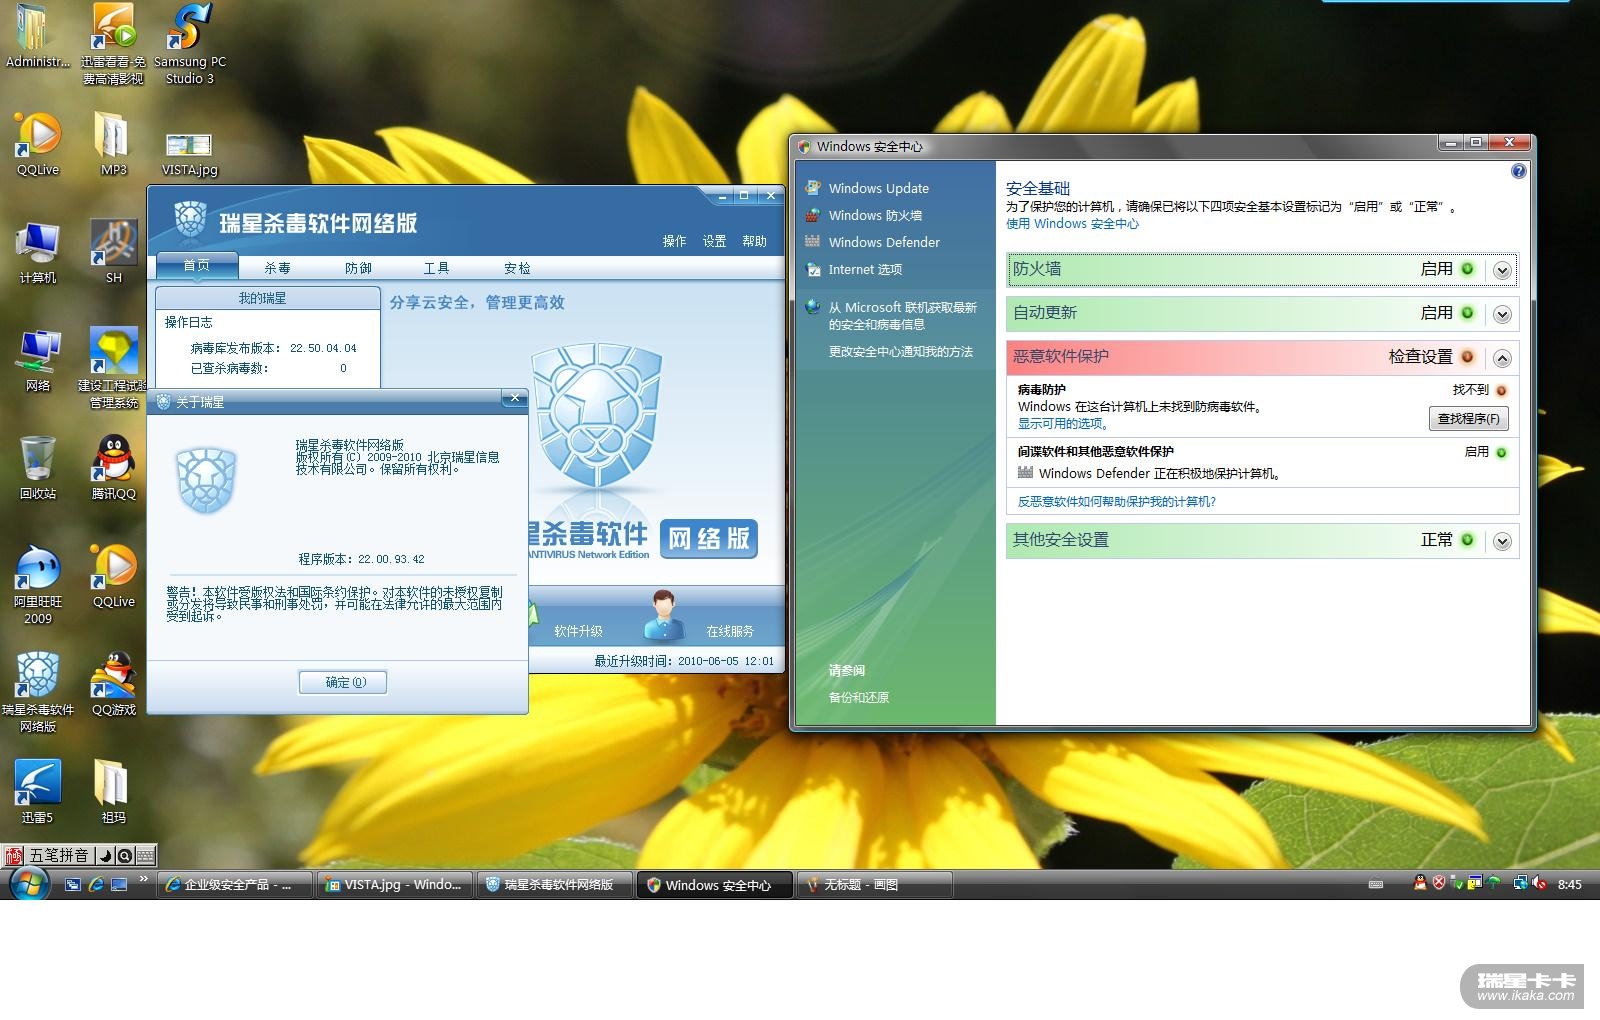Launch 瑞星杀毒软件网络版 desktop shortcut

click(38, 692)
